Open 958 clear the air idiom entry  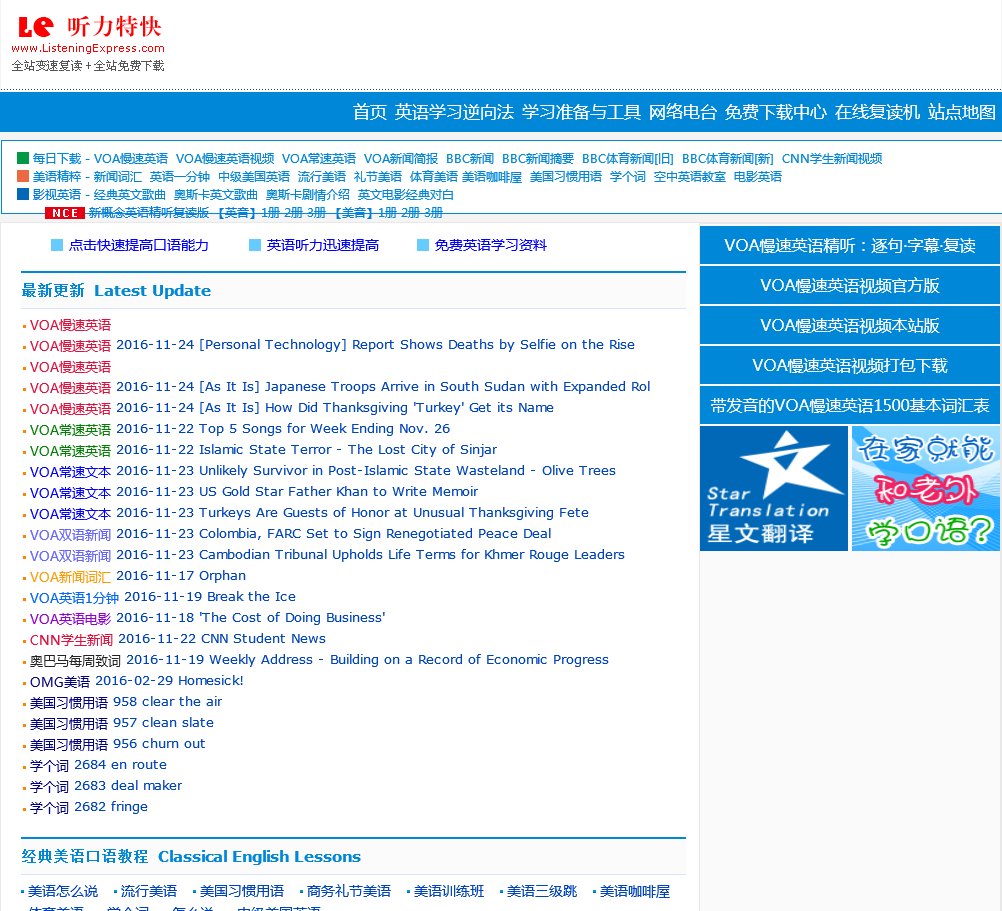point(167,702)
